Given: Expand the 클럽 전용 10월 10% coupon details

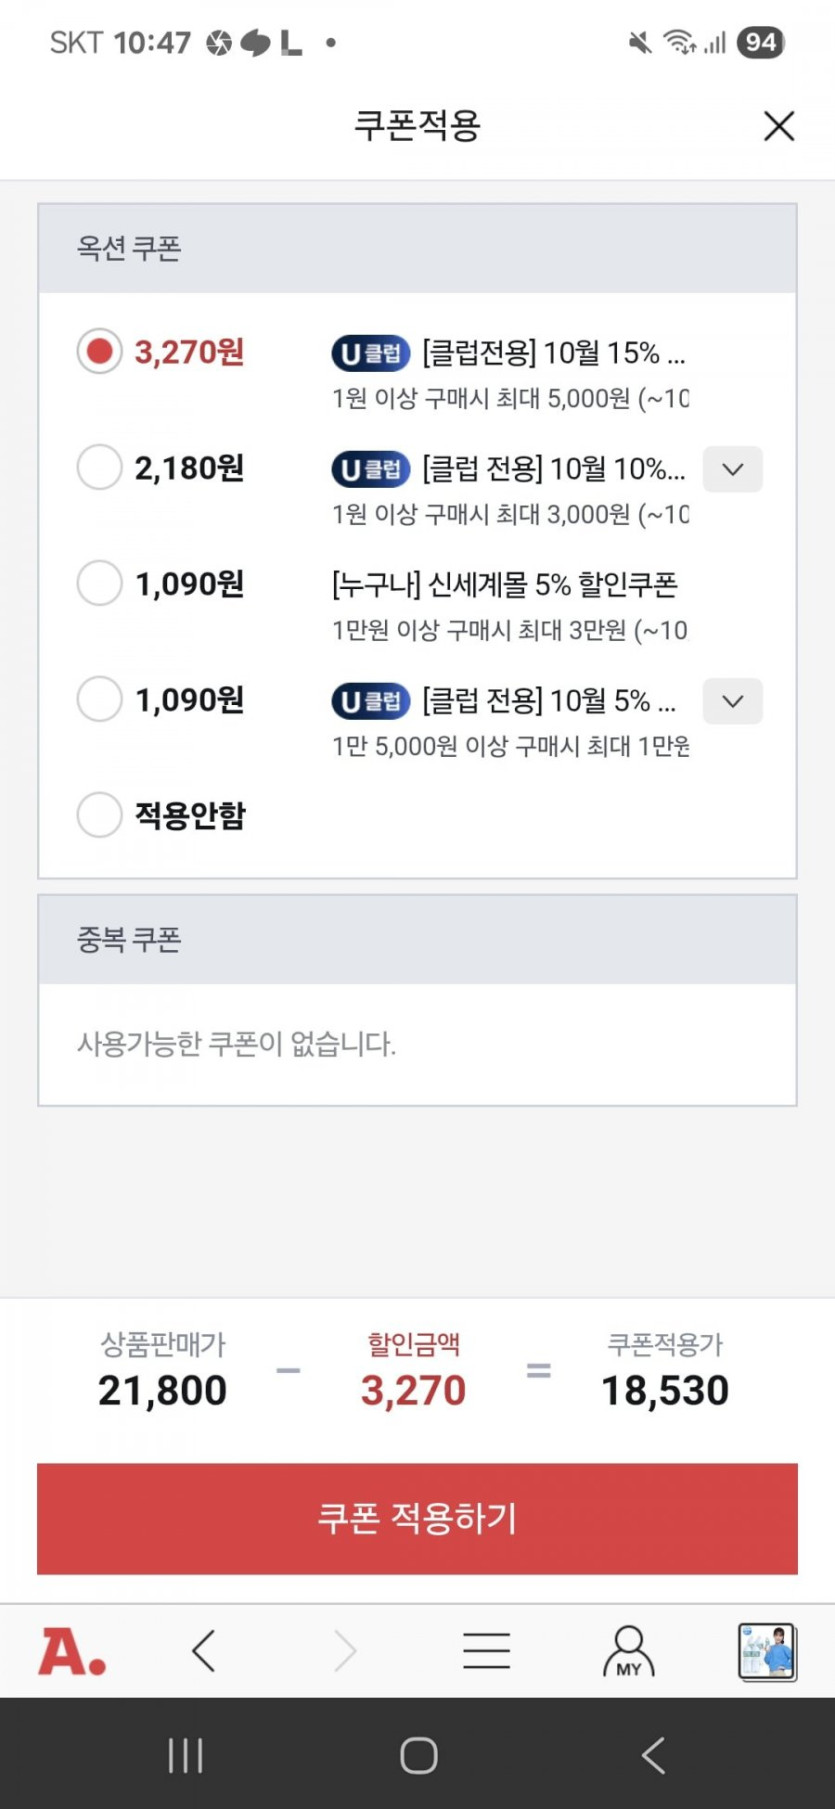Looking at the screenshot, I should pos(732,469).
